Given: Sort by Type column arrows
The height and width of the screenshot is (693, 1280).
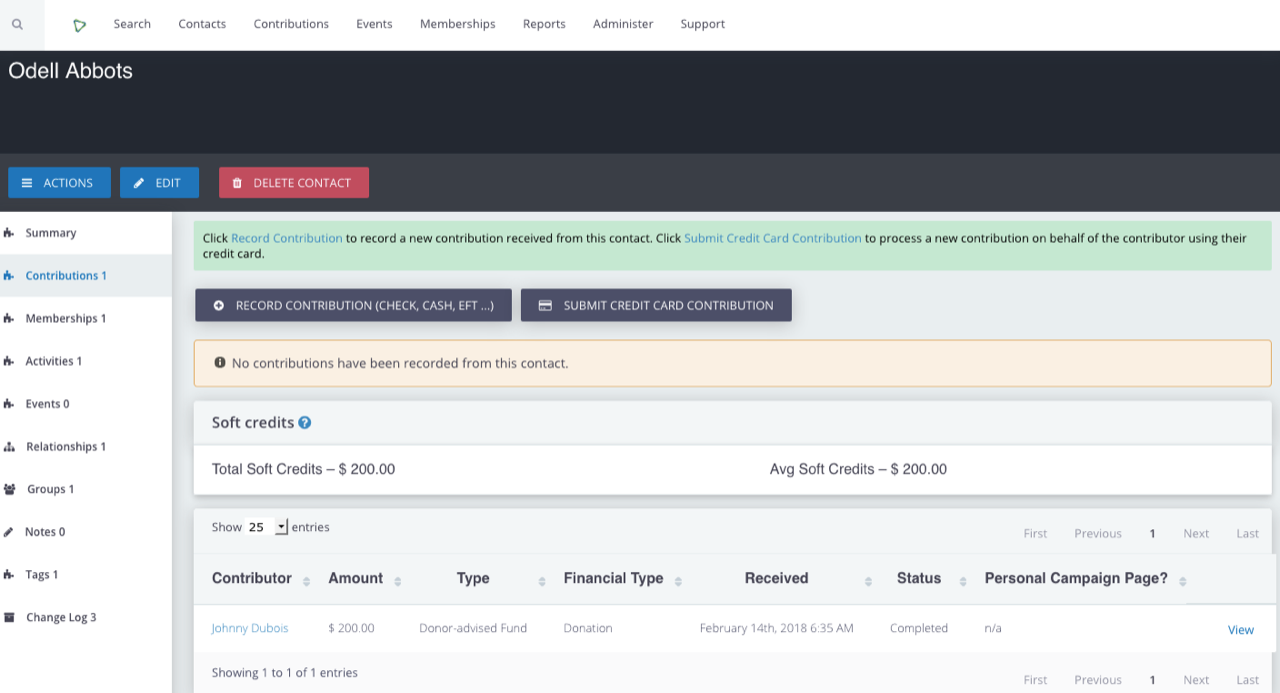Looking at the screenshot, I should tap(542, 581).
